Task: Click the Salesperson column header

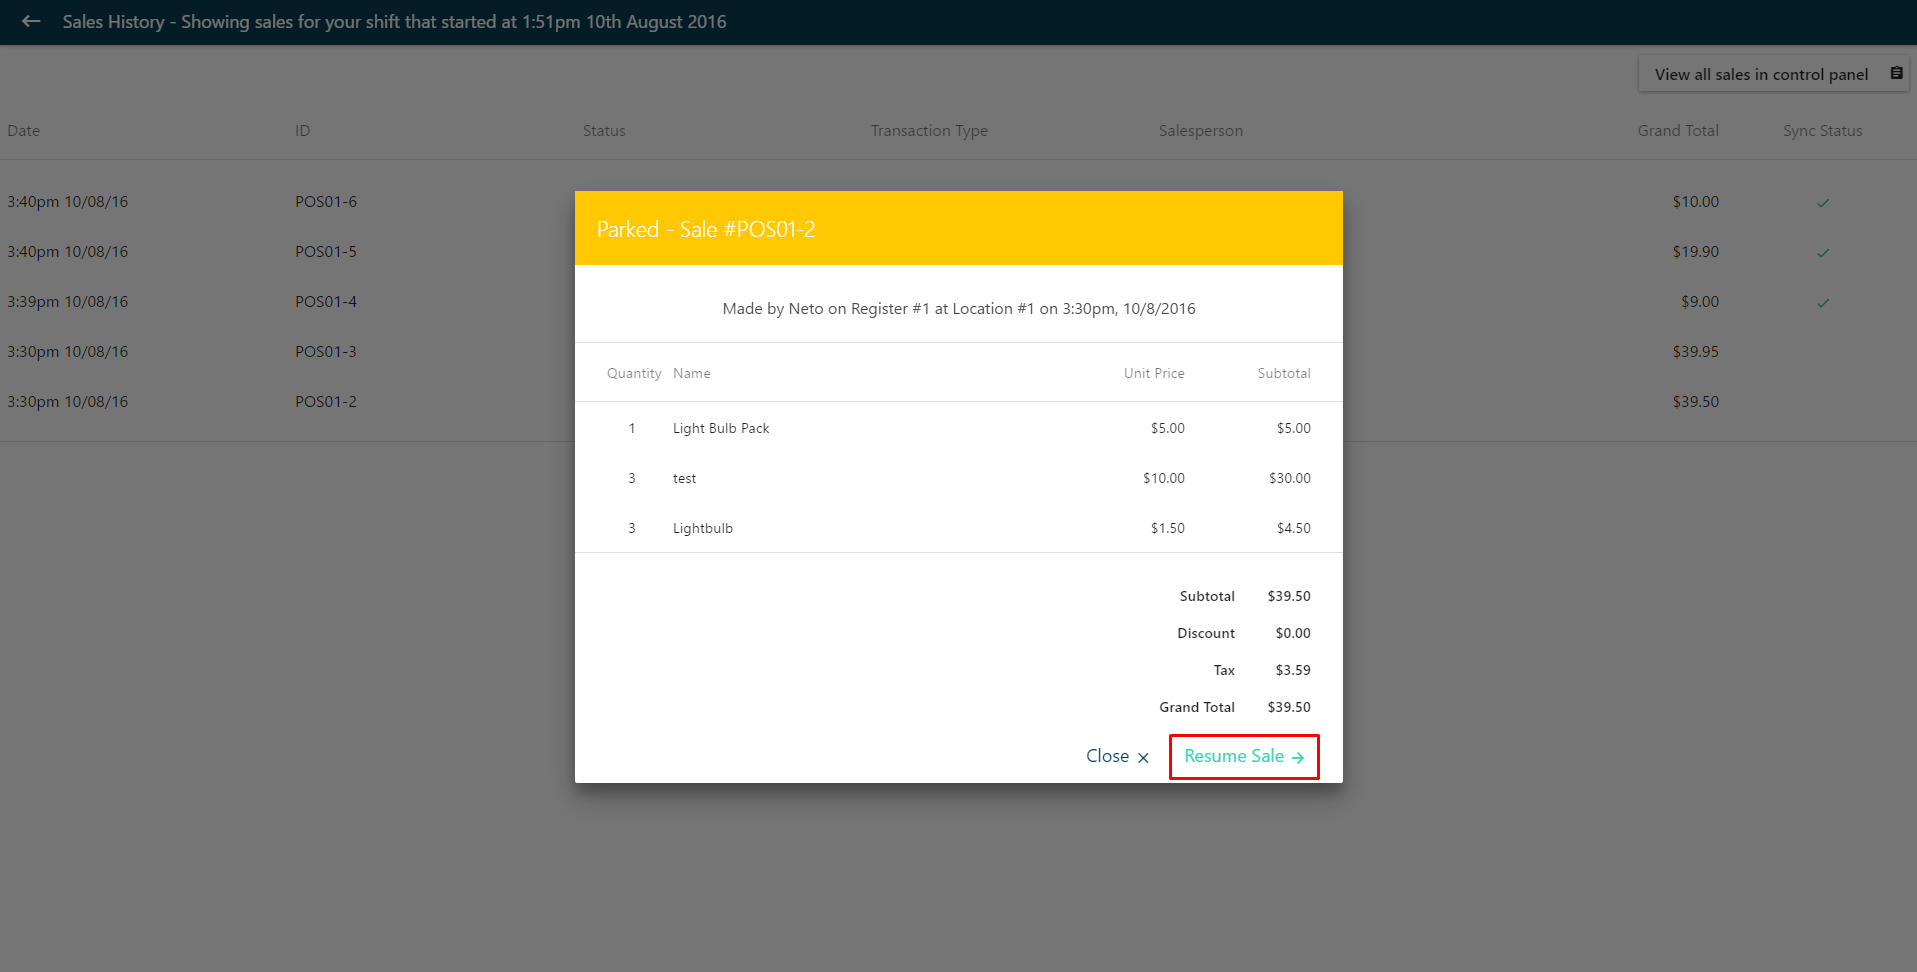Action: [x=1200, y=131]
